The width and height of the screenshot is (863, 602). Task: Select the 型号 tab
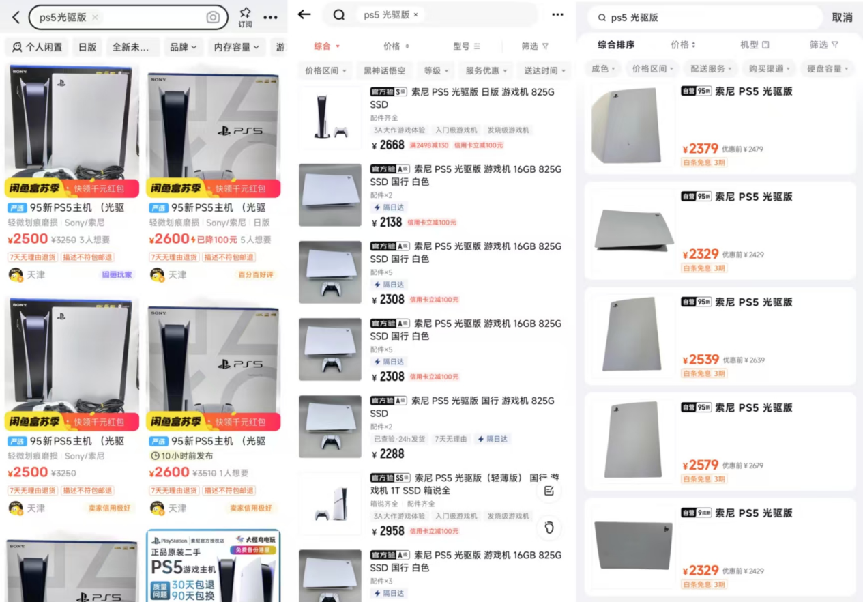(466, 46)
